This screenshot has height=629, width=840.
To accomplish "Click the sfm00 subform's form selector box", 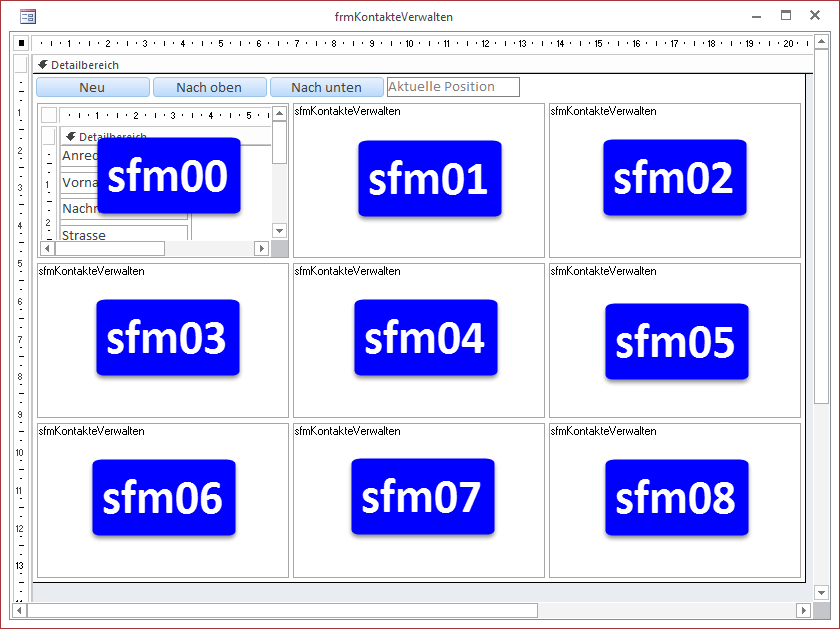I will (x=48, y=115).
